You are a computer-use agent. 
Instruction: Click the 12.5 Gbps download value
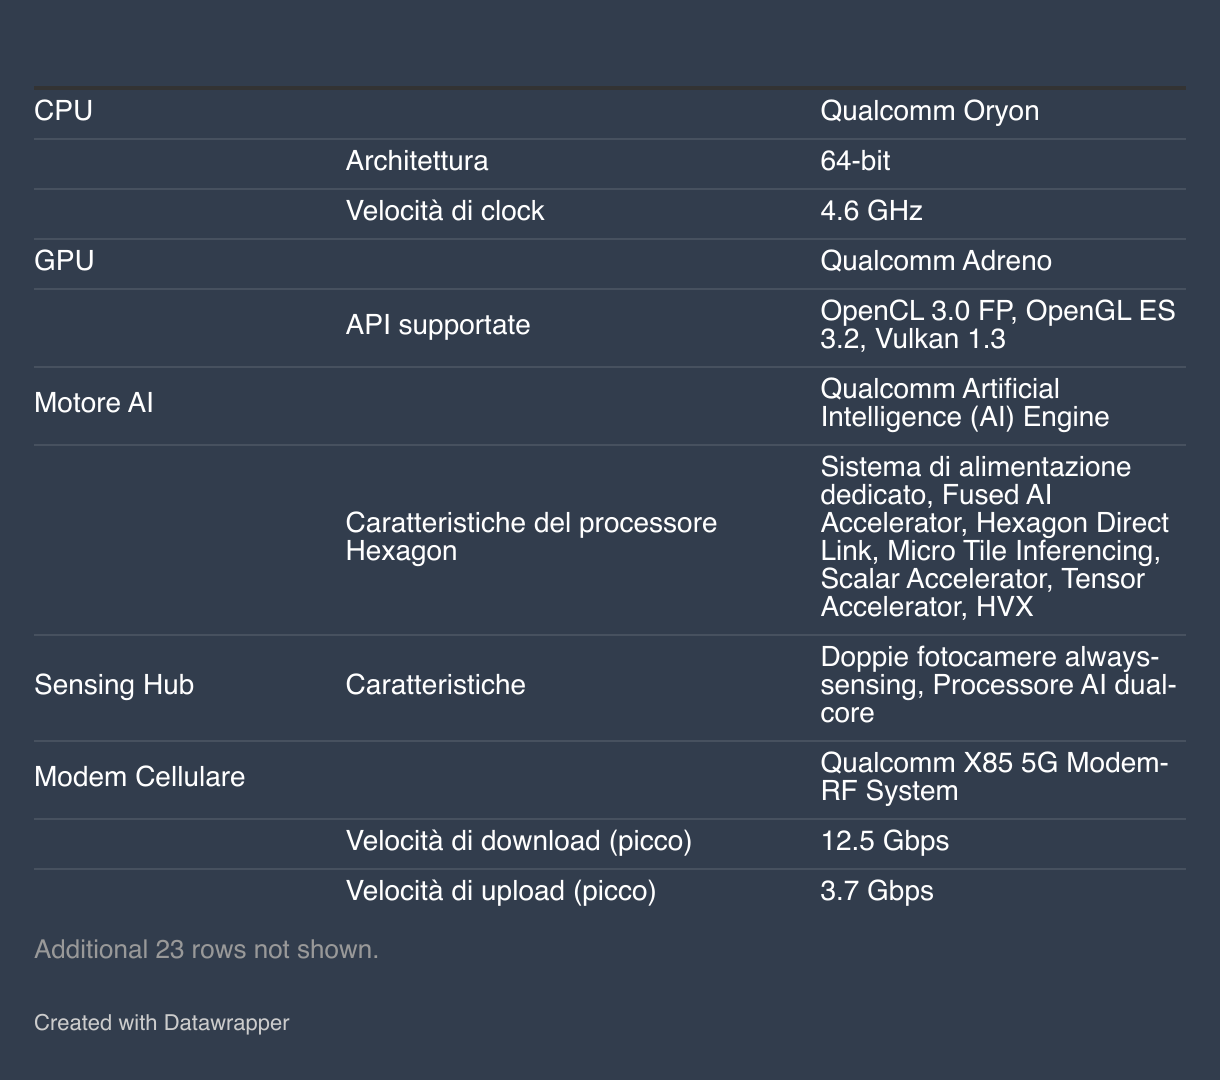(884, 841)
